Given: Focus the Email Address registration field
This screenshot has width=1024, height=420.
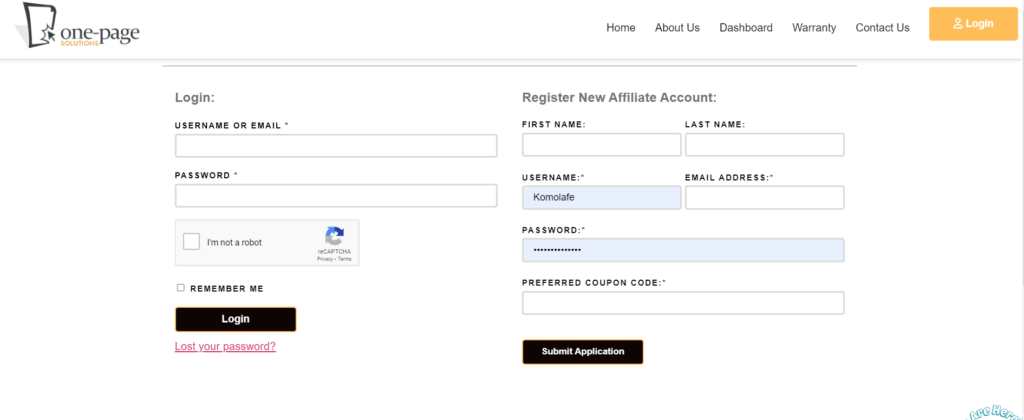Looking at the screenshot, I should tap(764, 198).
